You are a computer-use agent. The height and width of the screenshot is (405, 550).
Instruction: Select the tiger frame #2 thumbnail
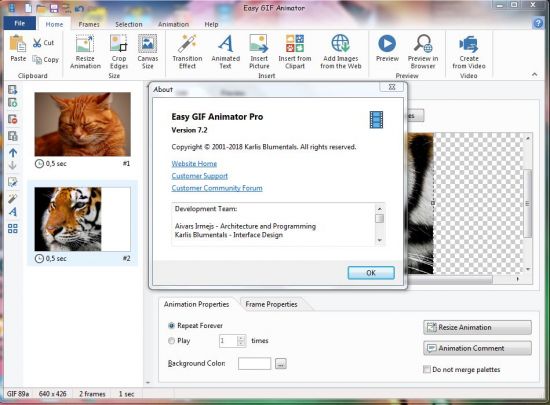pos(82,219)
